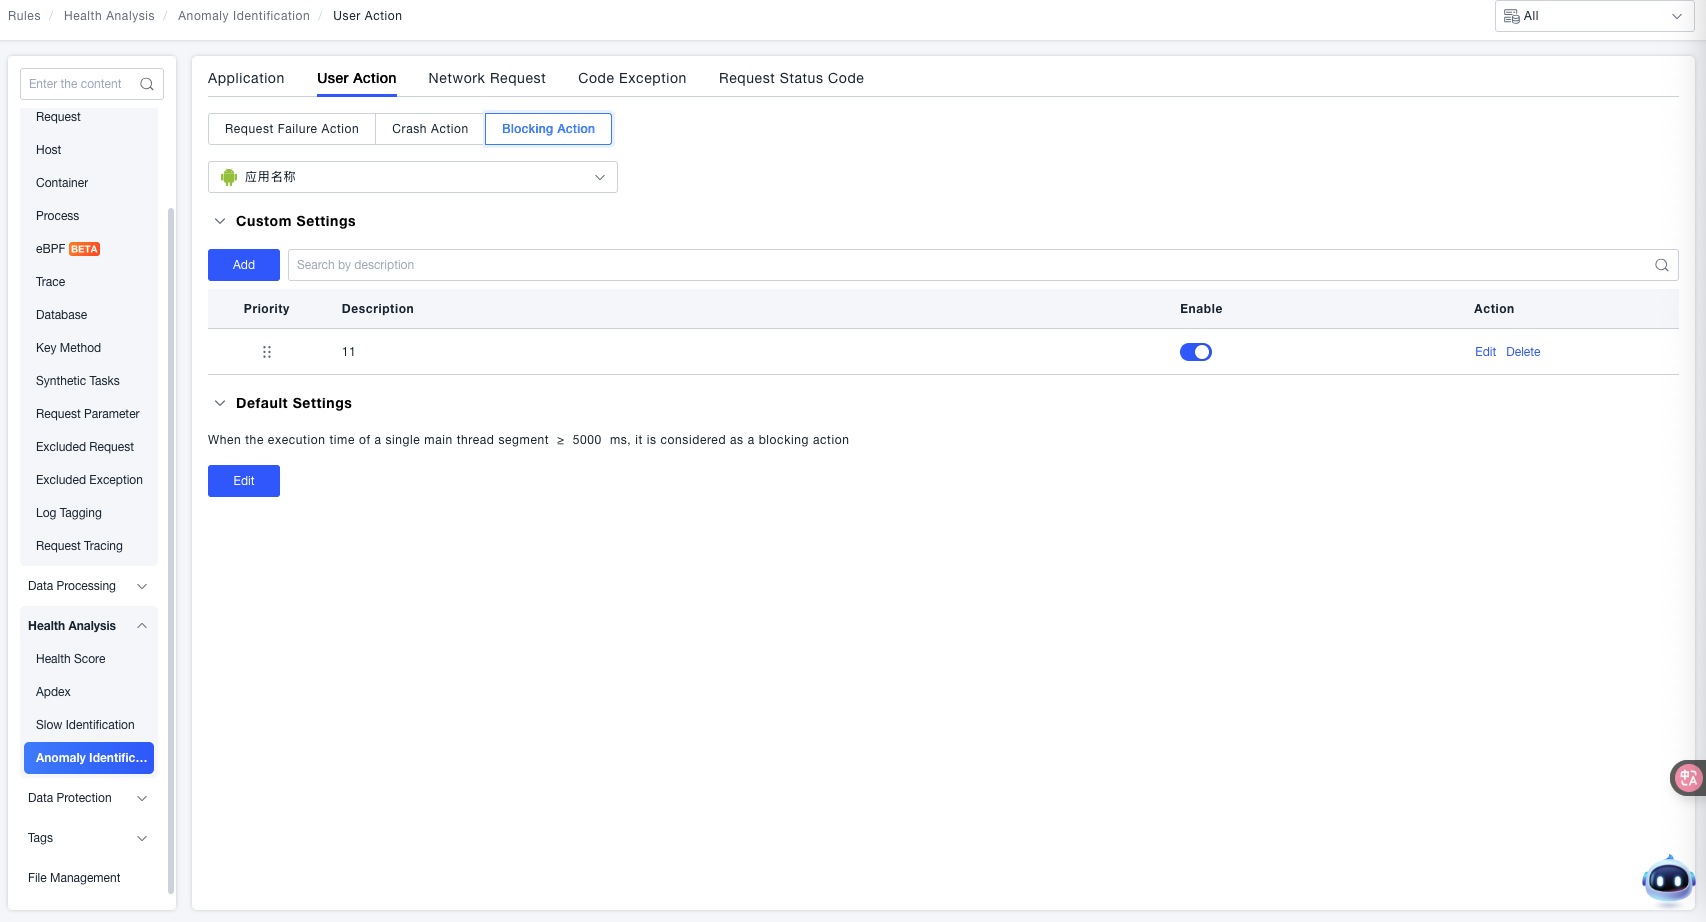
Task: Click the Search by description field
Action: coord(970,265)
